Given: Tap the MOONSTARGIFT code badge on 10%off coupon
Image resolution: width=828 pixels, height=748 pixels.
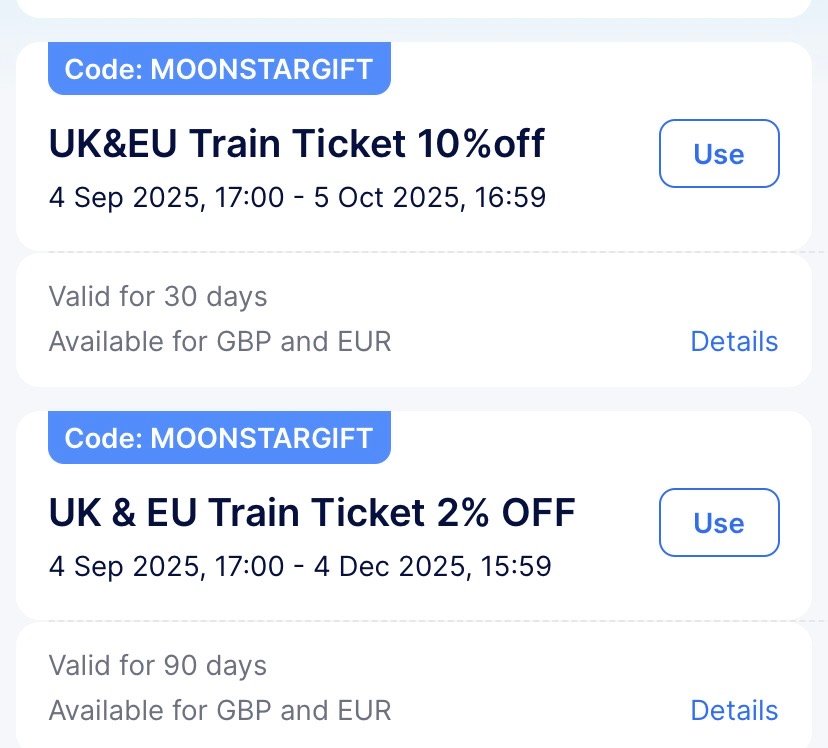Looking at the screenshot, I should 218,69.
